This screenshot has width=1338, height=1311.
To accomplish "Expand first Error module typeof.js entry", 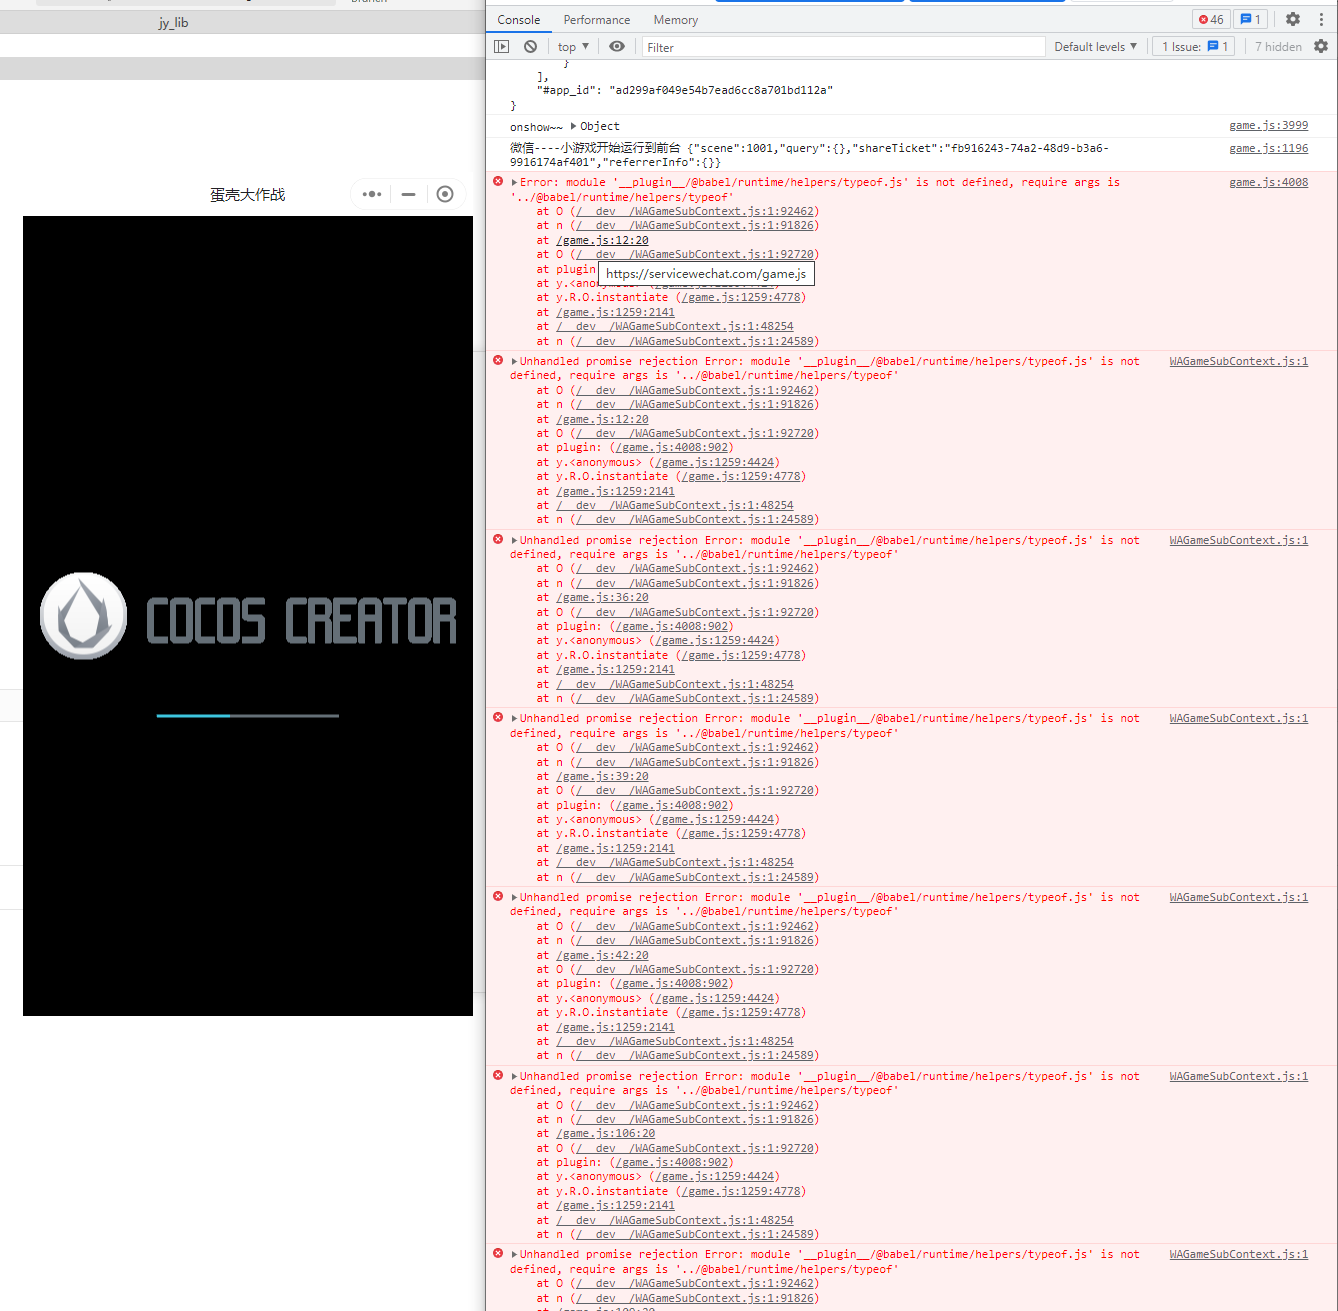I will point(514,183).
